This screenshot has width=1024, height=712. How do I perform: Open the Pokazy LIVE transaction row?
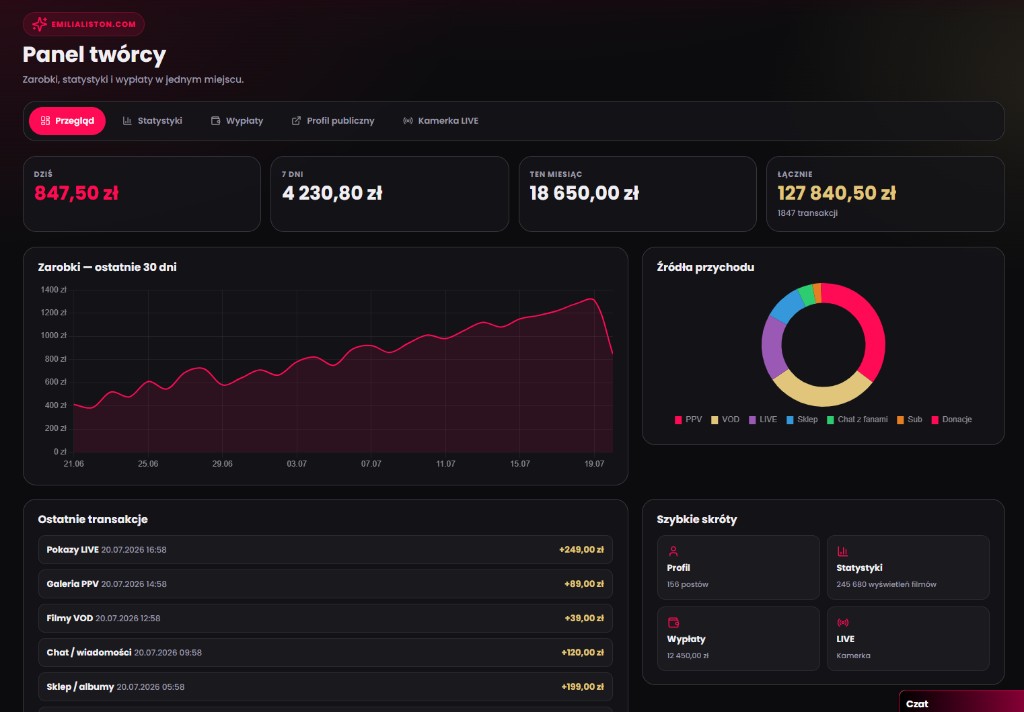pyautogui.click(x=325, y=550)
